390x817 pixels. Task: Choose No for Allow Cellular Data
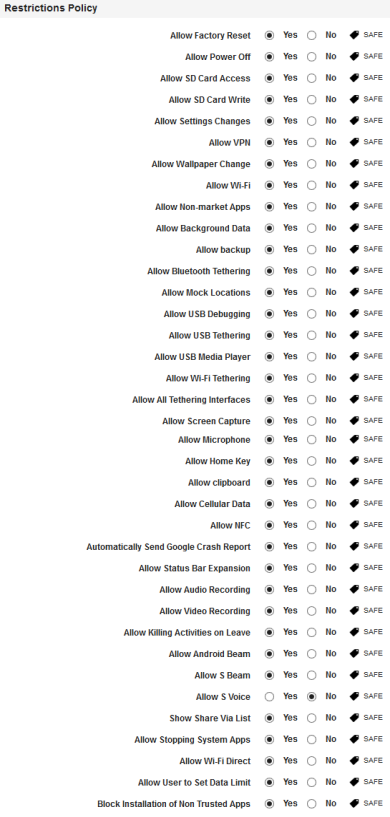(311, 504)
